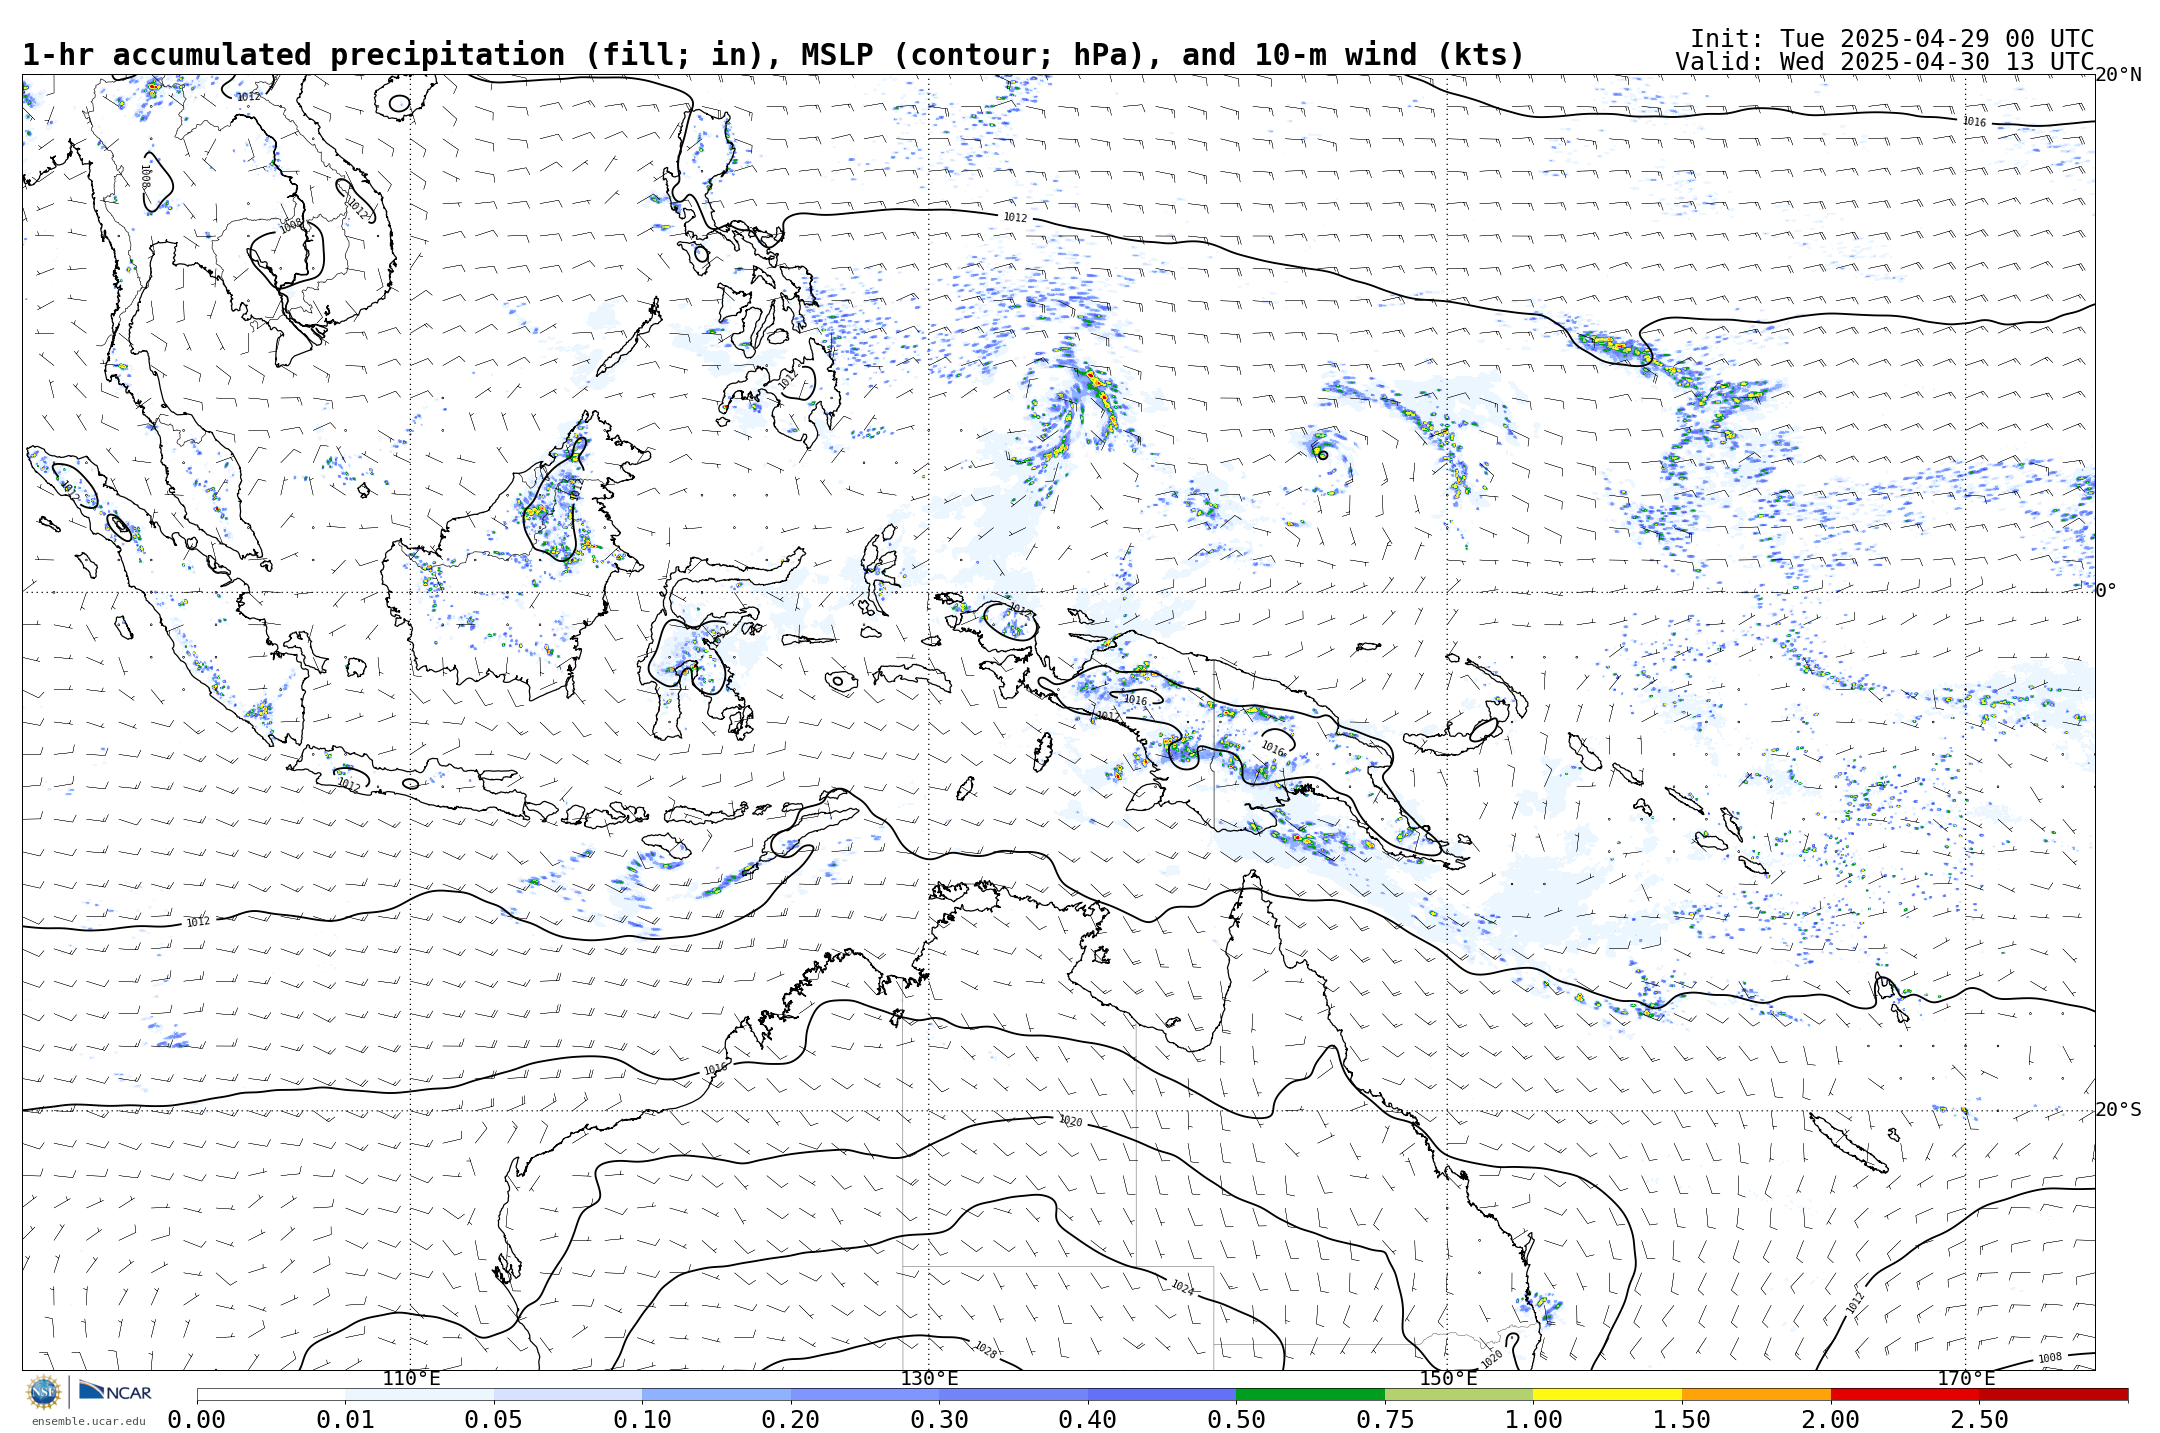Click the 0.20 colorbar value

[791, 1420]
